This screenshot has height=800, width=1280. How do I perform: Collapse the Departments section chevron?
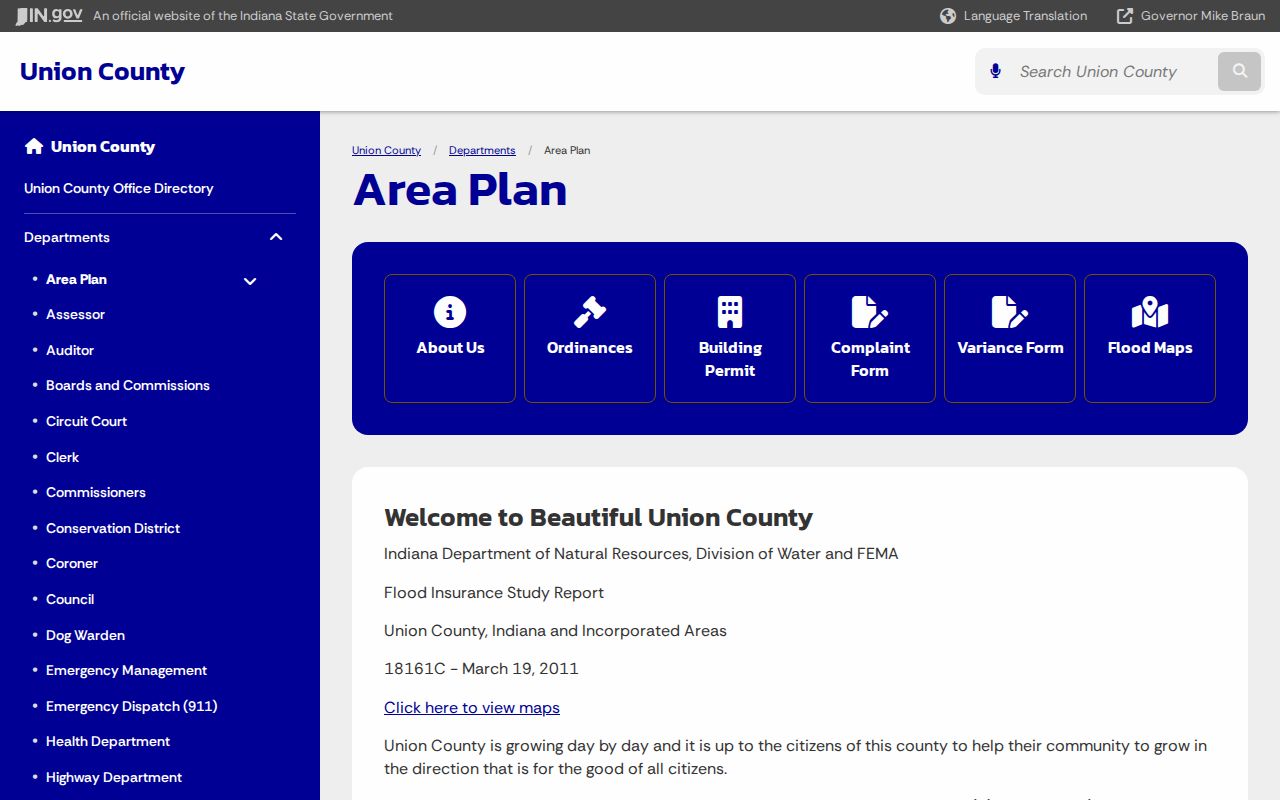click(276, 237)
